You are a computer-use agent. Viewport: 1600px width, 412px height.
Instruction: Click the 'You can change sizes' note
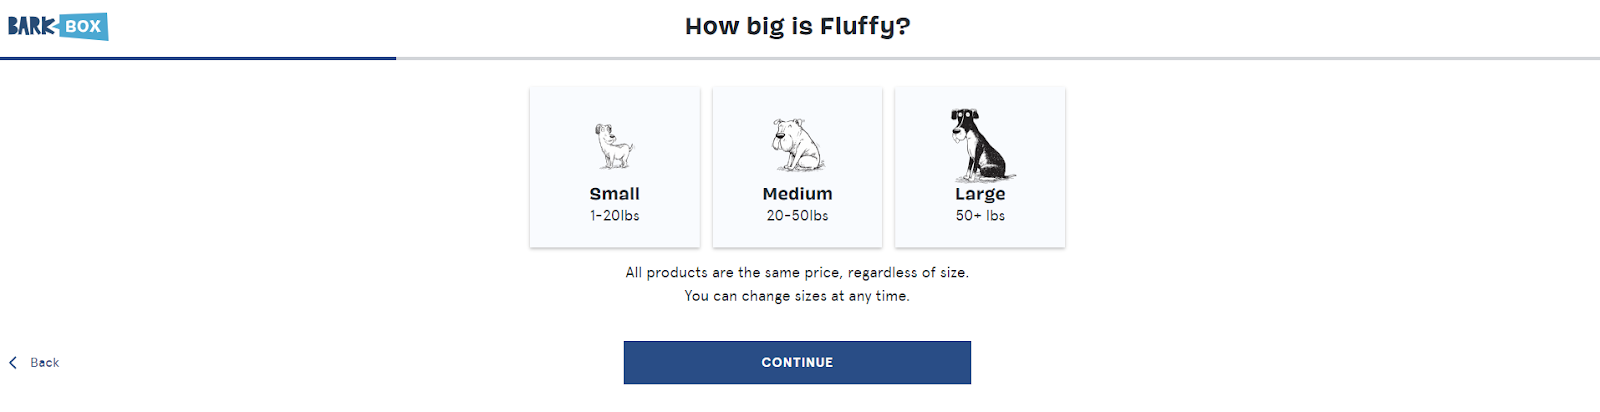(797, 296)
